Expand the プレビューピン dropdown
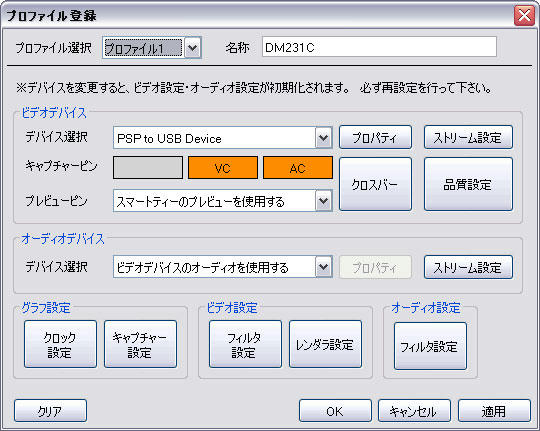Screen dimensions: 540x431 tap(222, 201)
